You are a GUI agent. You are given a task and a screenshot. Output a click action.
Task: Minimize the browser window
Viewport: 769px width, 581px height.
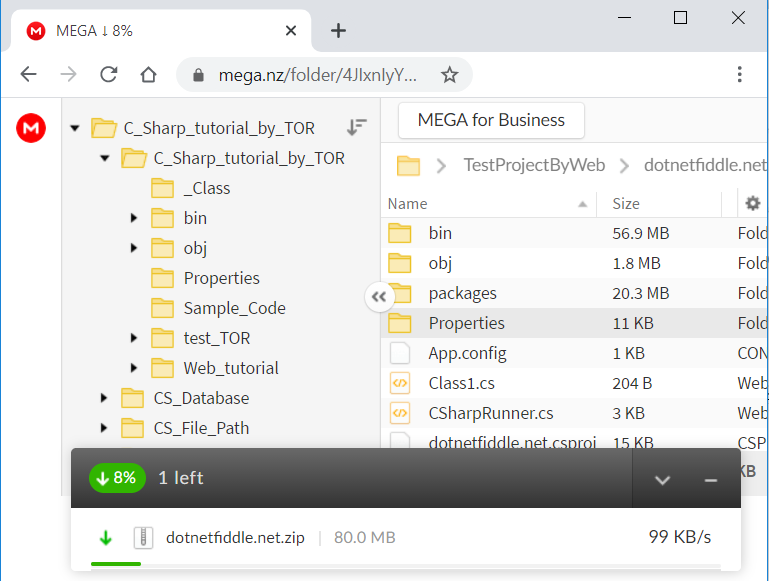(x=624, y=18)
